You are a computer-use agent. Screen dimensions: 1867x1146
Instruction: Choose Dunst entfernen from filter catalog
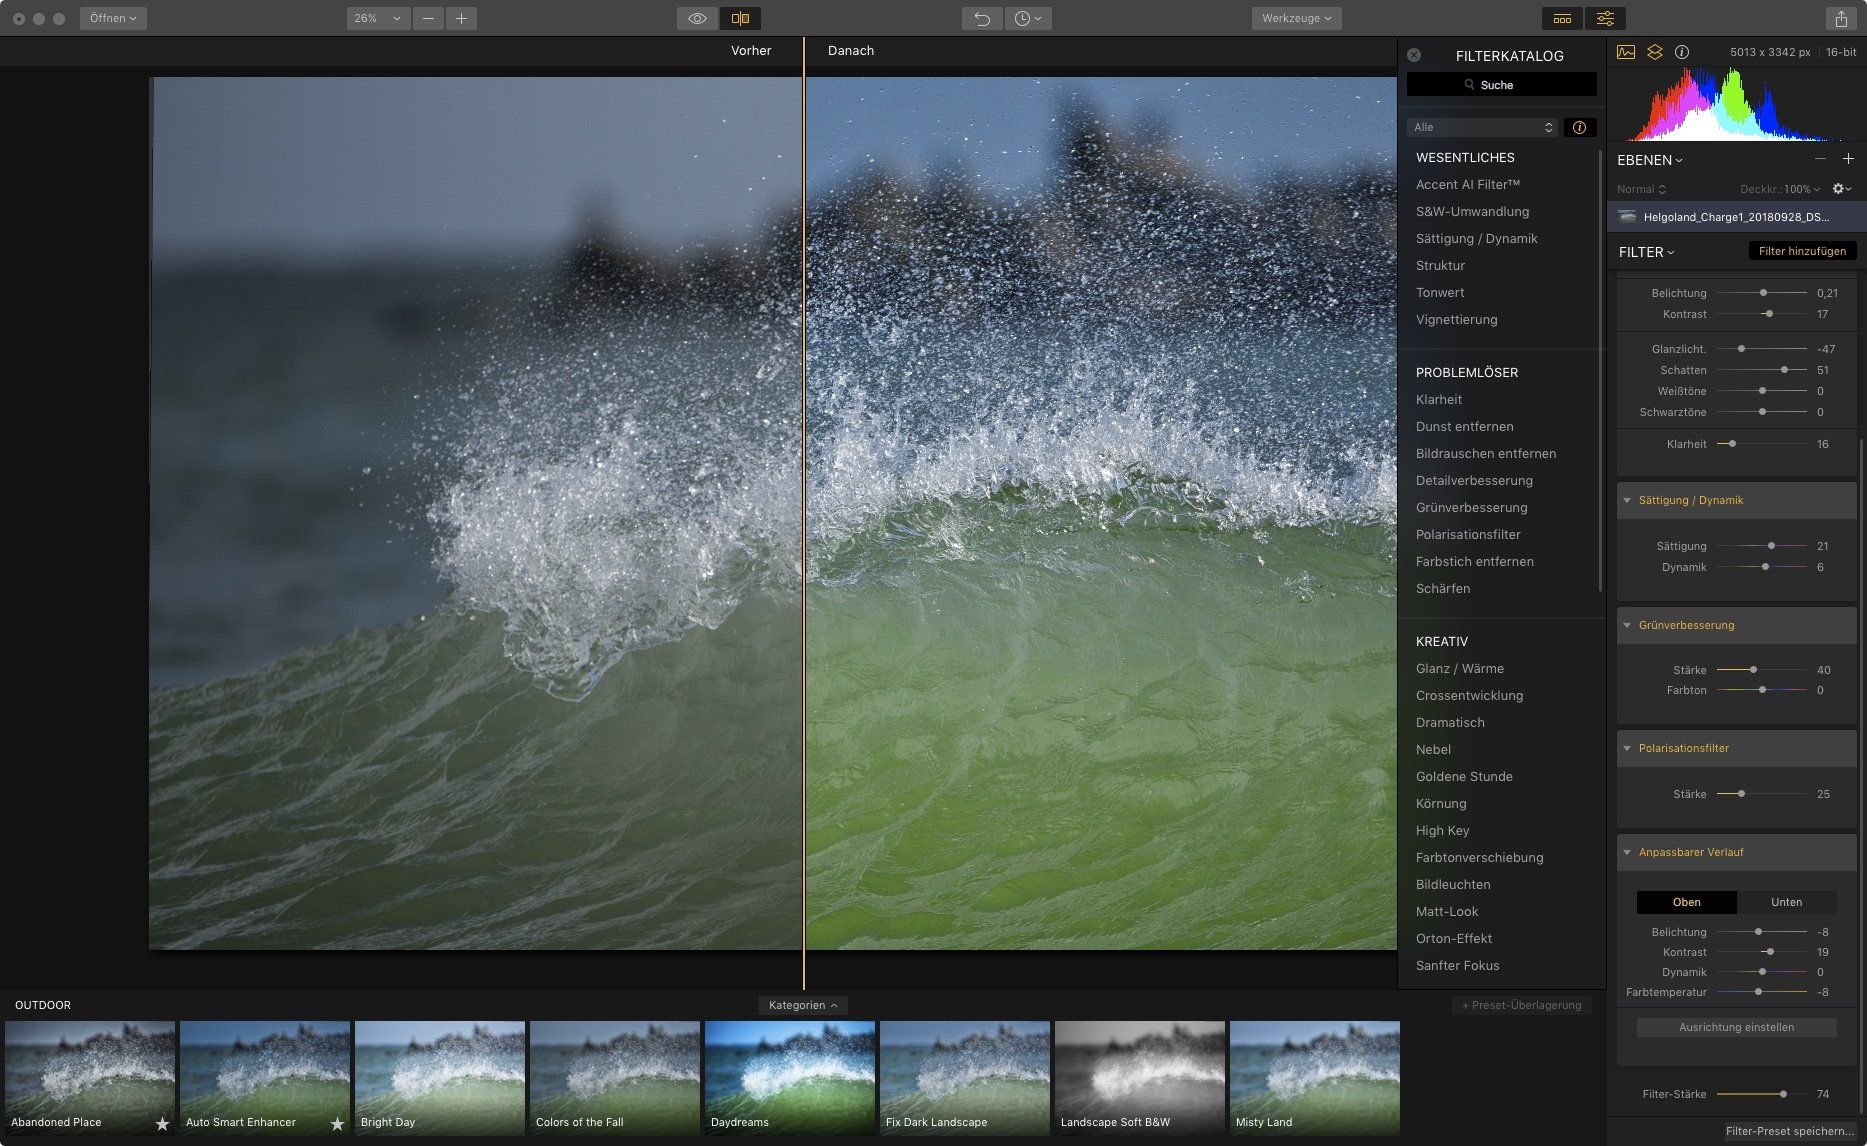click(x=1464, y=426)
